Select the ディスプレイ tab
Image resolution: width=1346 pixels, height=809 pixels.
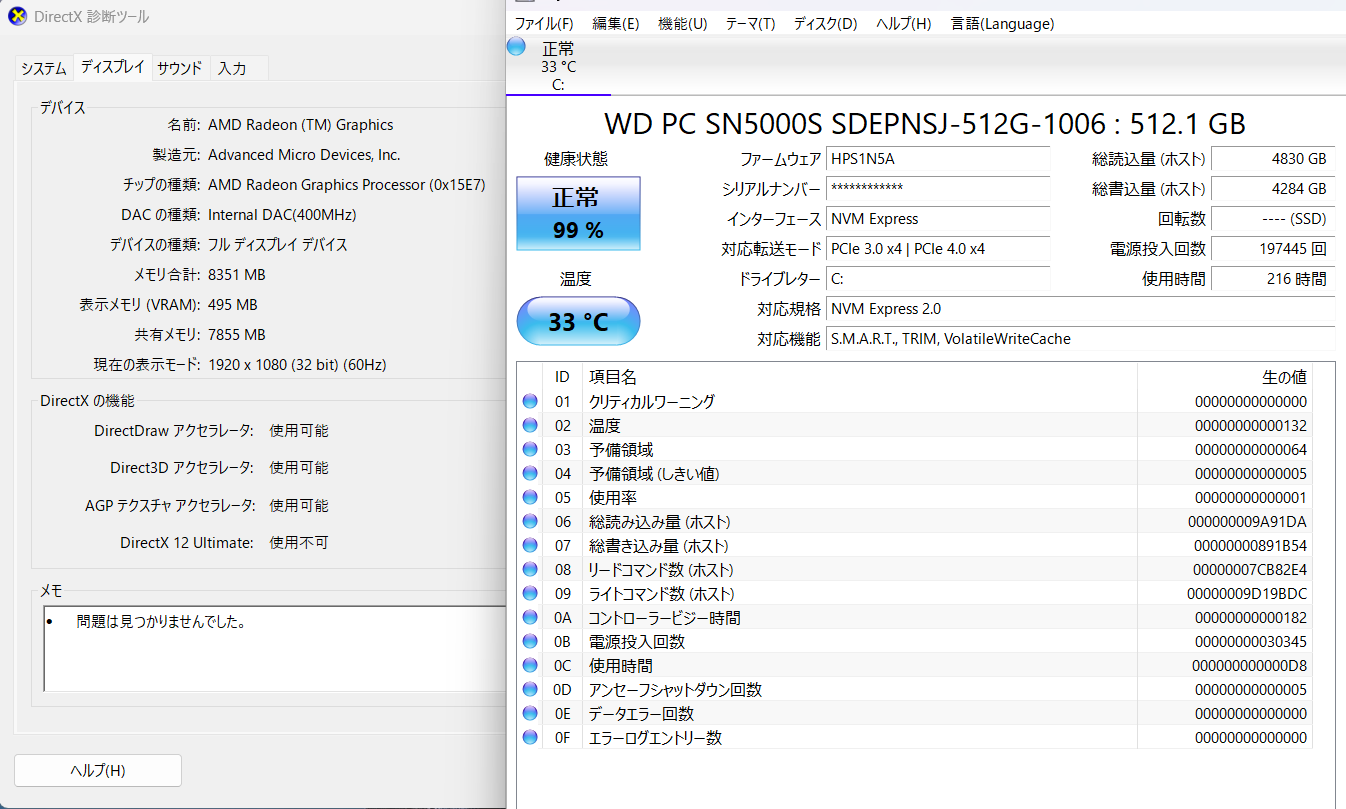click(x=112, y=67)
